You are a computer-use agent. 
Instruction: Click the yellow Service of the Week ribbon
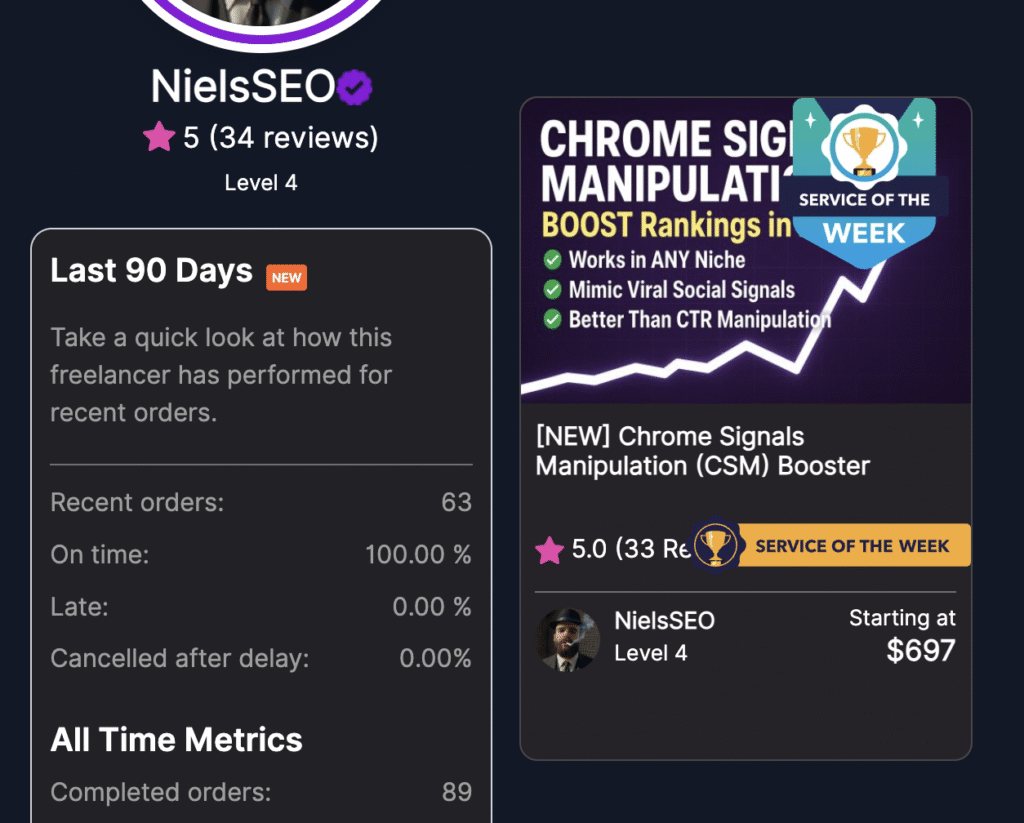851,546
